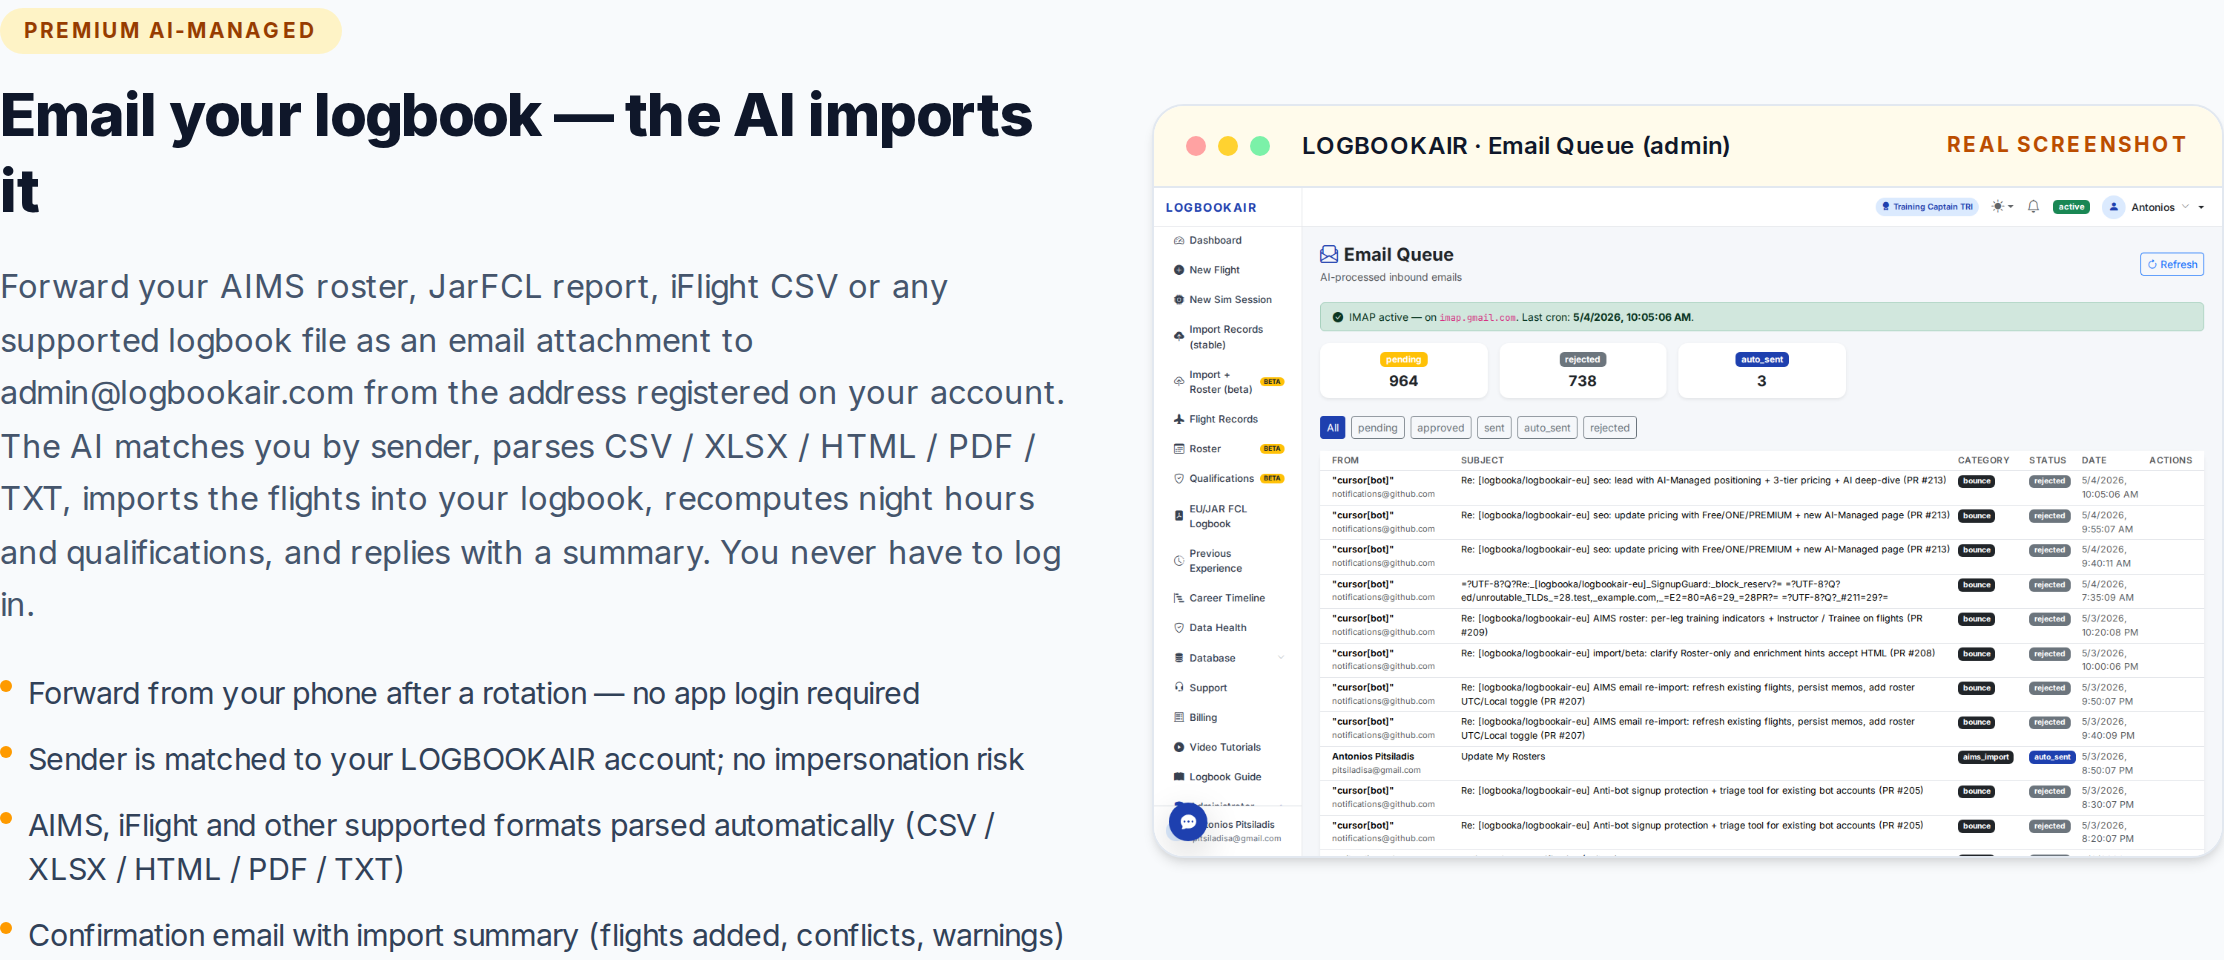The width and height of the screenshot is (2224, 960).
Task: Click the Logbook Guide book icon
Action: pos(1178,777)
